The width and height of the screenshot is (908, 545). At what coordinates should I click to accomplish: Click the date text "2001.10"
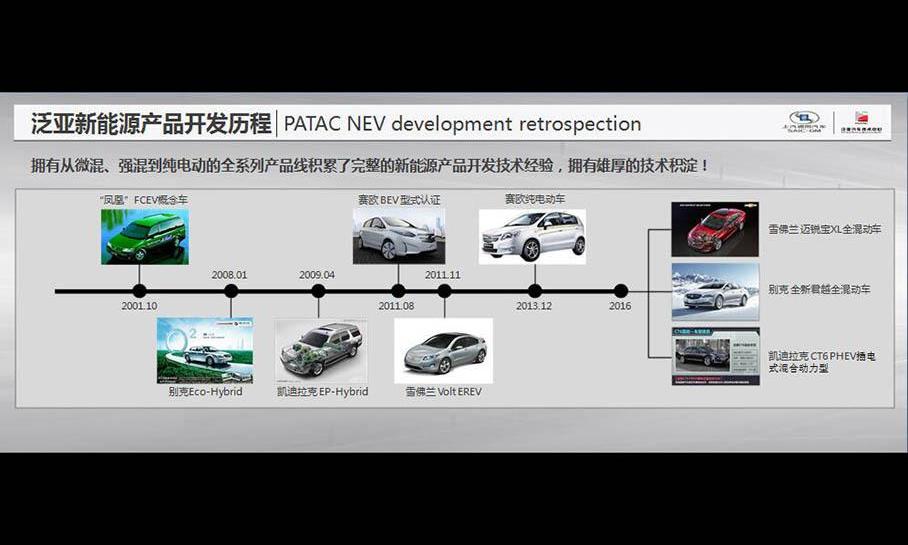tap(139, 306)
